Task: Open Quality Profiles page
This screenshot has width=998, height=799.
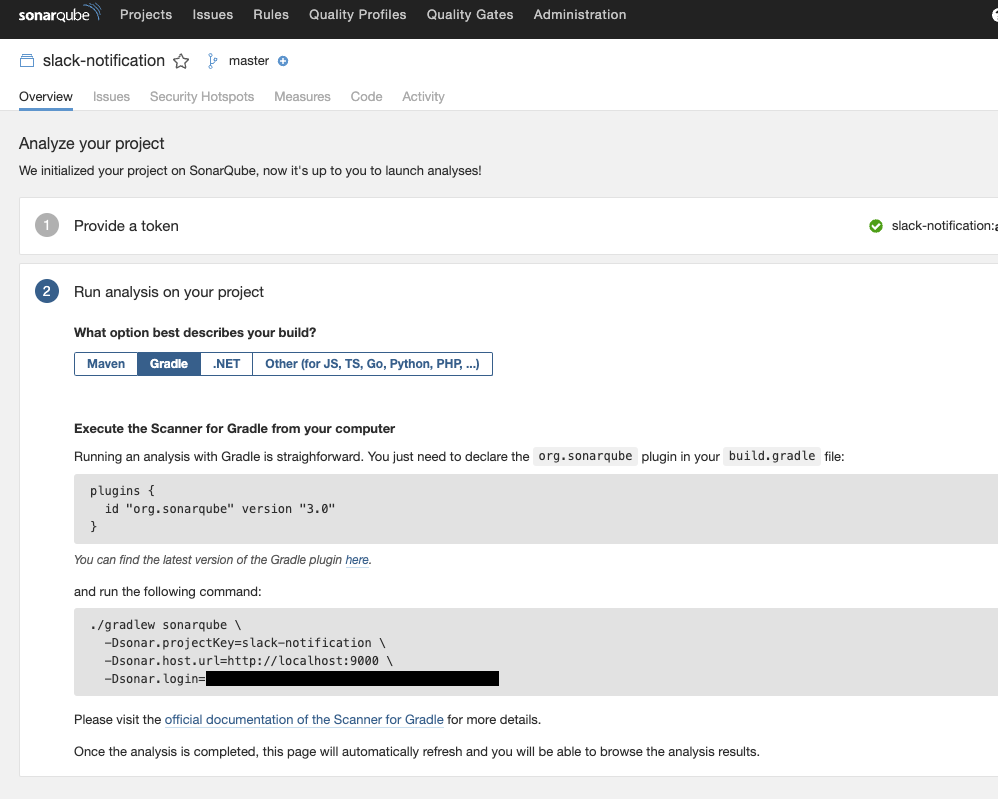Action: [357, 15]
